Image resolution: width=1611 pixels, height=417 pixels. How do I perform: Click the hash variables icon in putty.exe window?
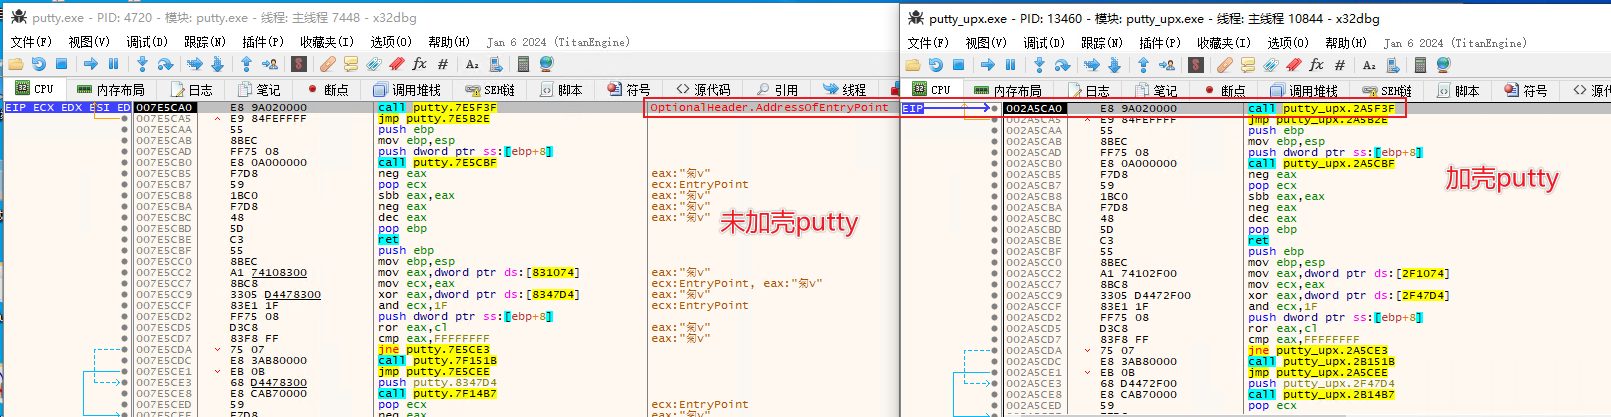pos(443,64)
